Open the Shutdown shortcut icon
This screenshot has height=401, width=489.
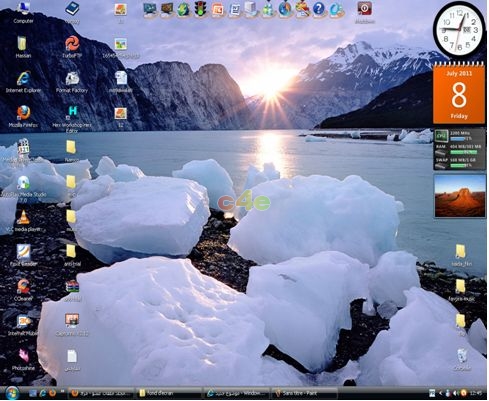pos(365,12)
